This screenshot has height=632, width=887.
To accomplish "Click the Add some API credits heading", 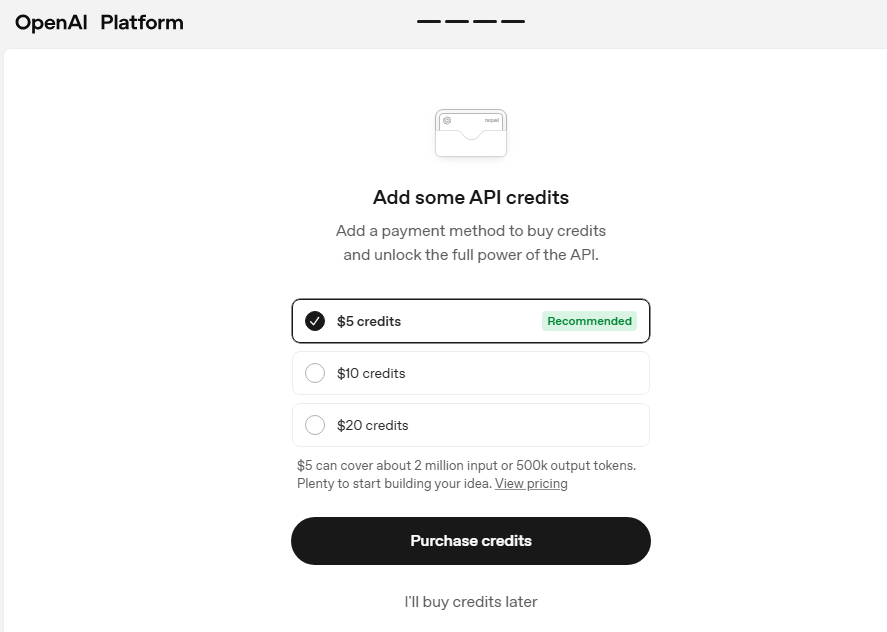I will (471, 197).
